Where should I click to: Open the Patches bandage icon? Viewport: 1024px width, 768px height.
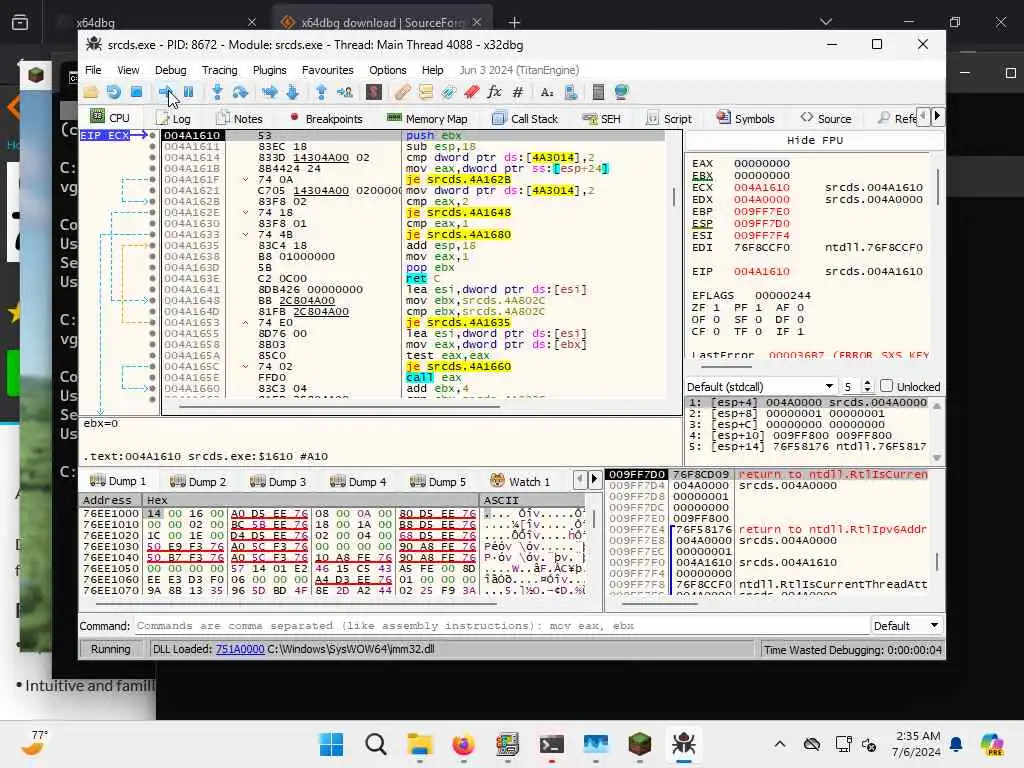[x=402, y=92]
